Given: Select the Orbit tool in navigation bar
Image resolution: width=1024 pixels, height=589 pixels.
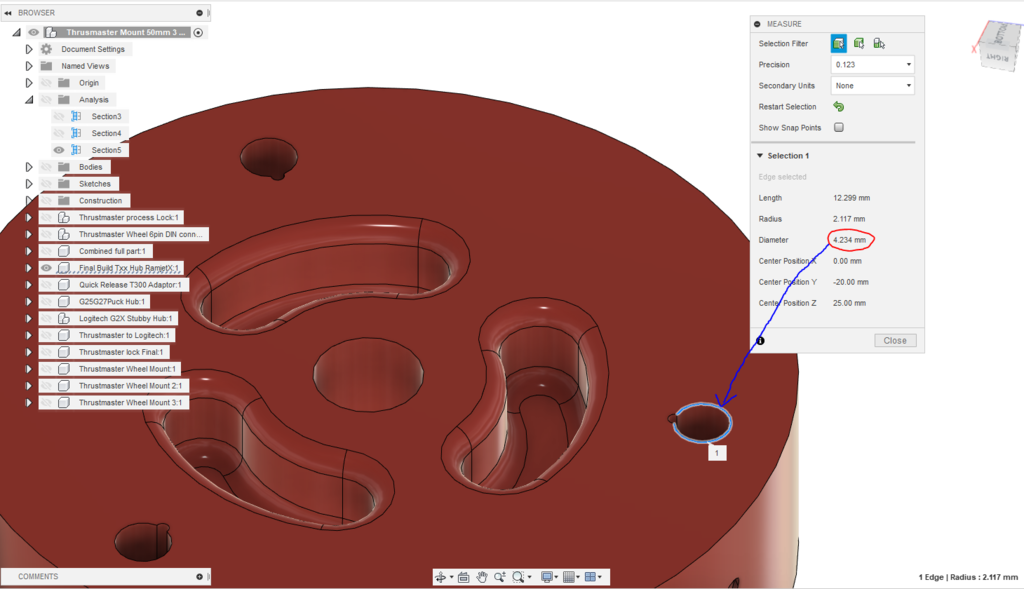Looking at the screenshot, I should pyautogui.click(x=440, y=577).
